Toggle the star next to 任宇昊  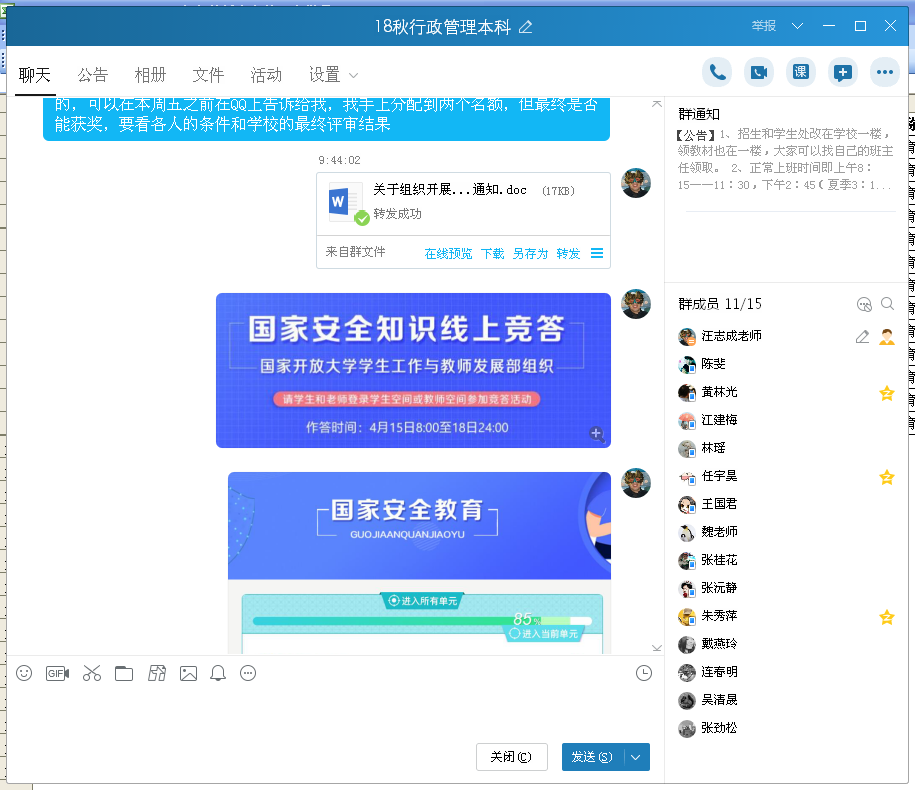click(x=886, y=477)
